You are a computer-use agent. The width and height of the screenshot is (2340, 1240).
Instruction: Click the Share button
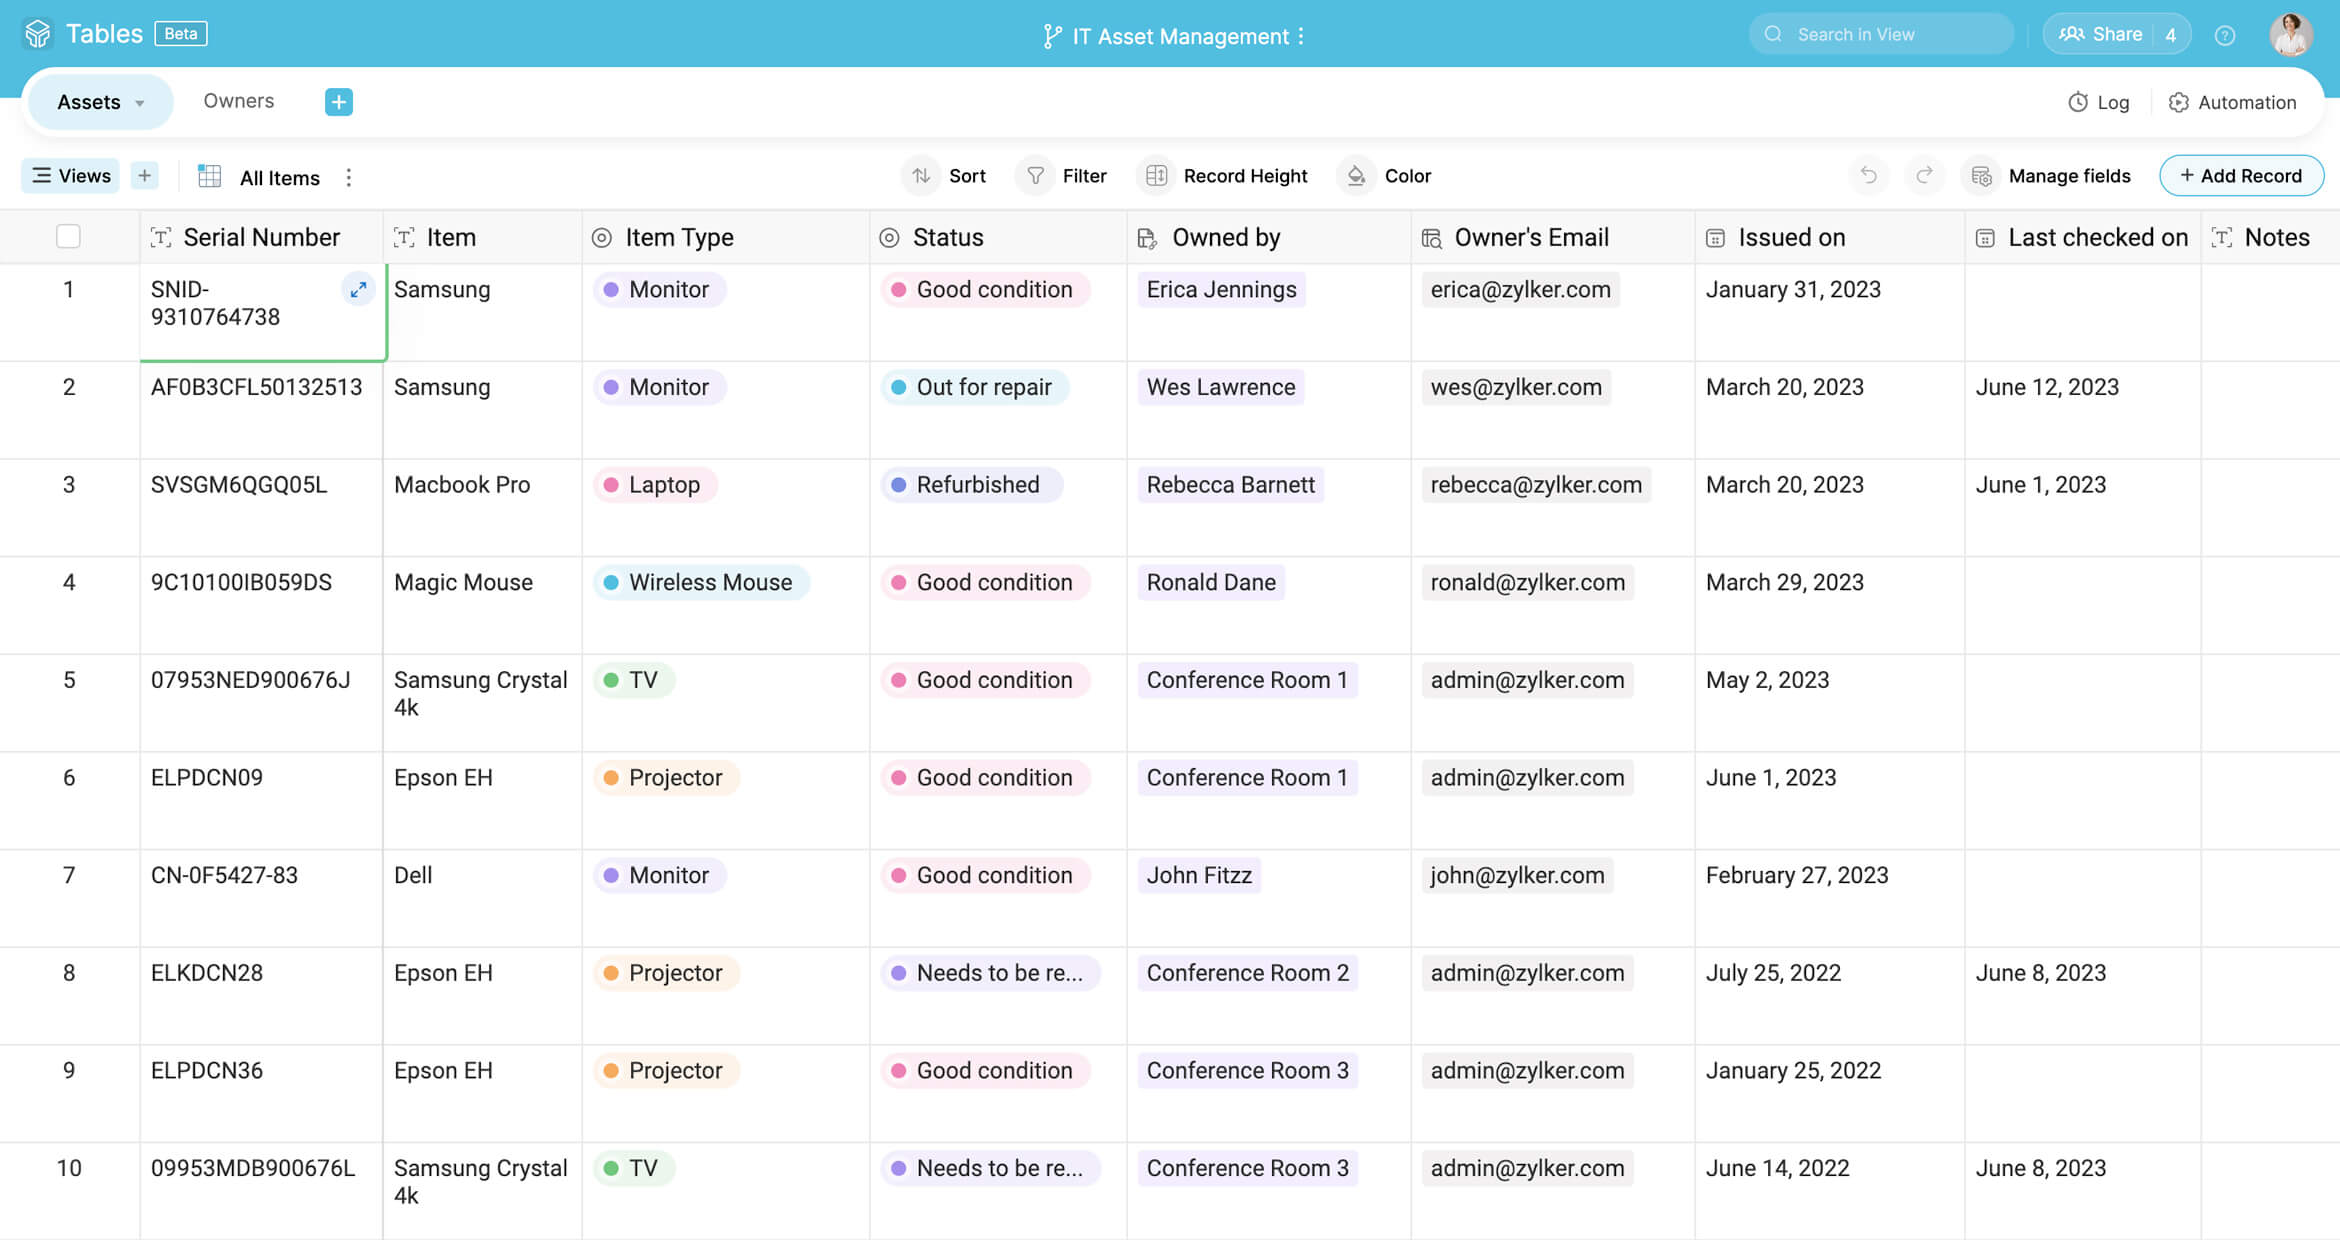pyautogui.click(x=2101, y=34)
